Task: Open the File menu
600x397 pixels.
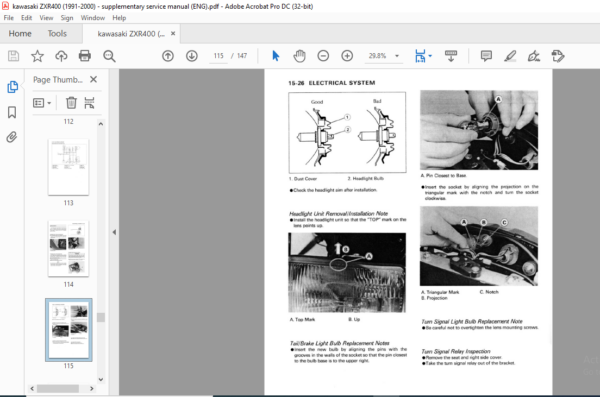Action: 8,18
